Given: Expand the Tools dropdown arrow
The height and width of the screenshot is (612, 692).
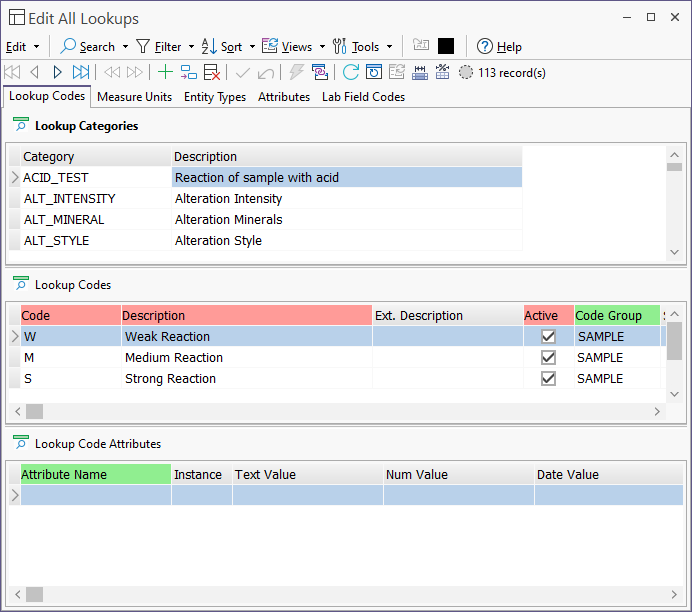Looking at the screenshot, I should click(390, 47).
